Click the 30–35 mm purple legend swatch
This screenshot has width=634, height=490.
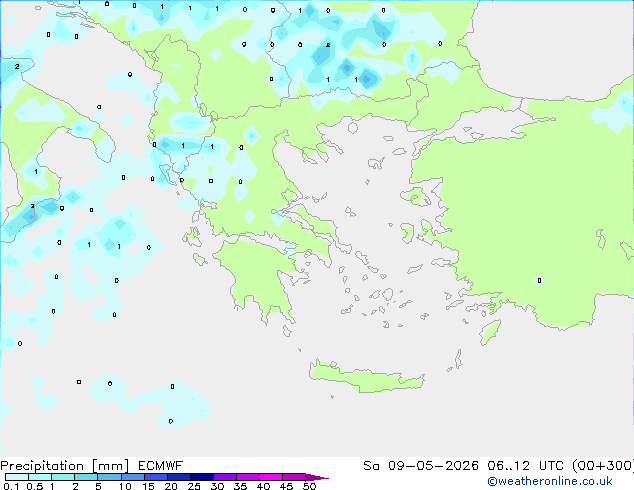tap(225, 477)
